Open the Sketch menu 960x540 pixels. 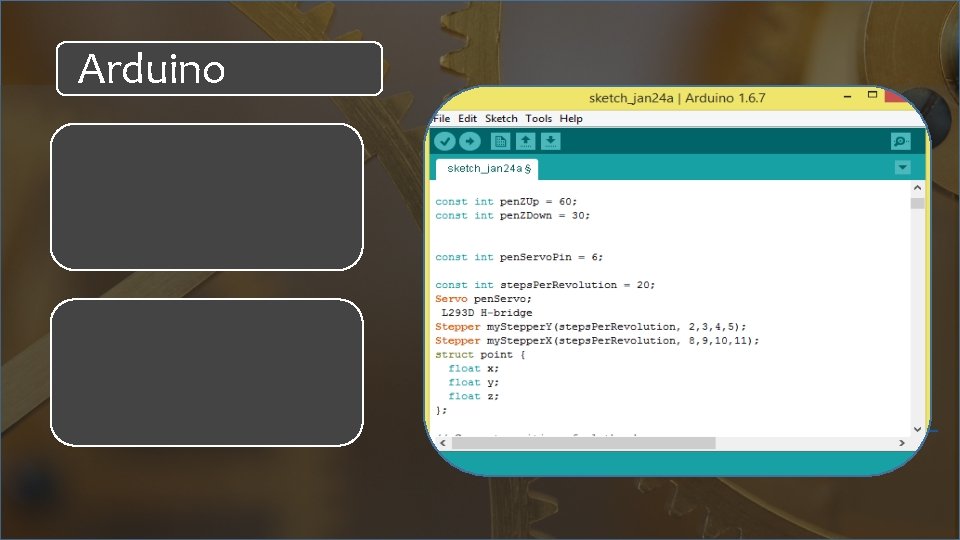click(501, 119)
